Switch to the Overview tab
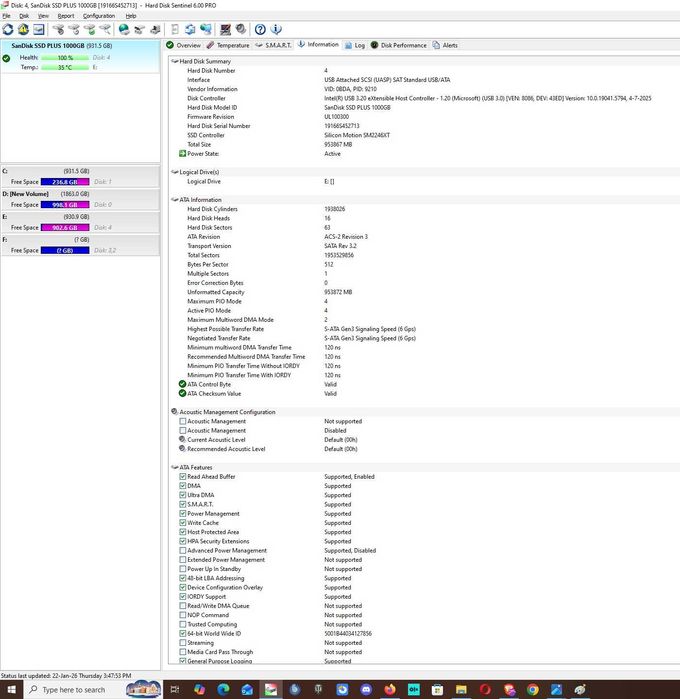The image size is (680, 699). tap(183, 45)
